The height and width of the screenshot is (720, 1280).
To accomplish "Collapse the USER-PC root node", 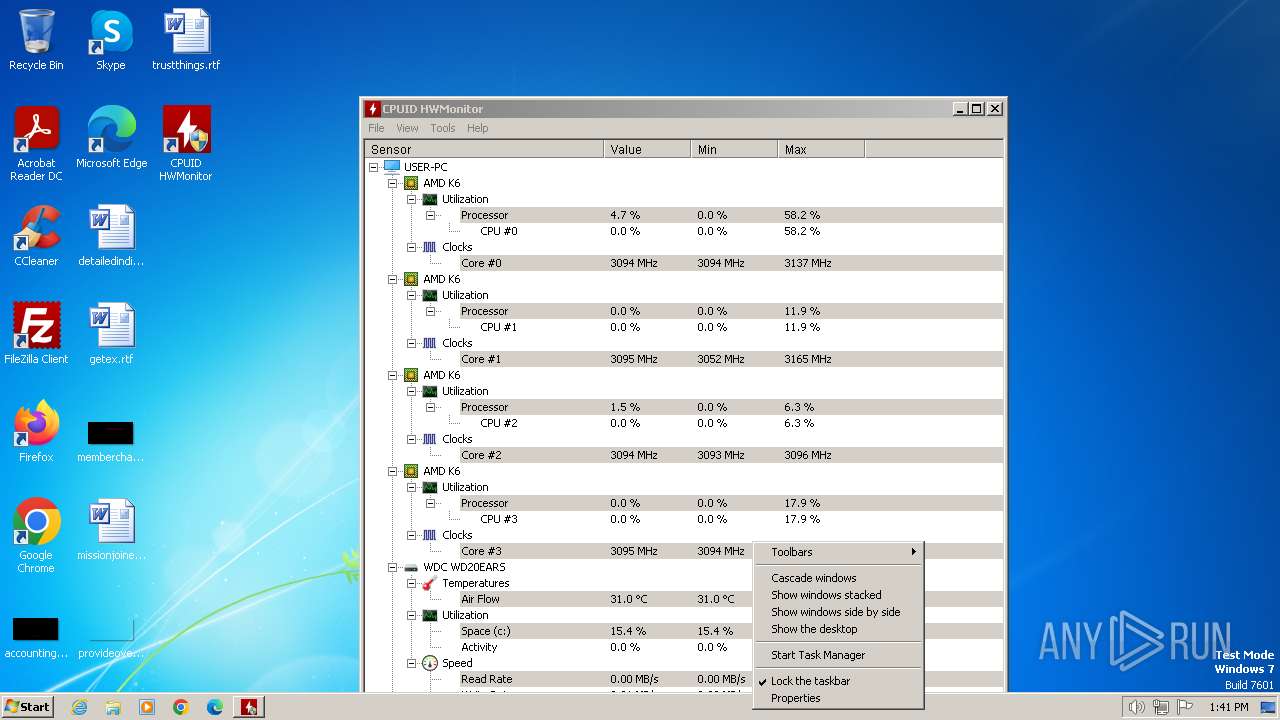I will pyautogui.click(x=373, y=167).
